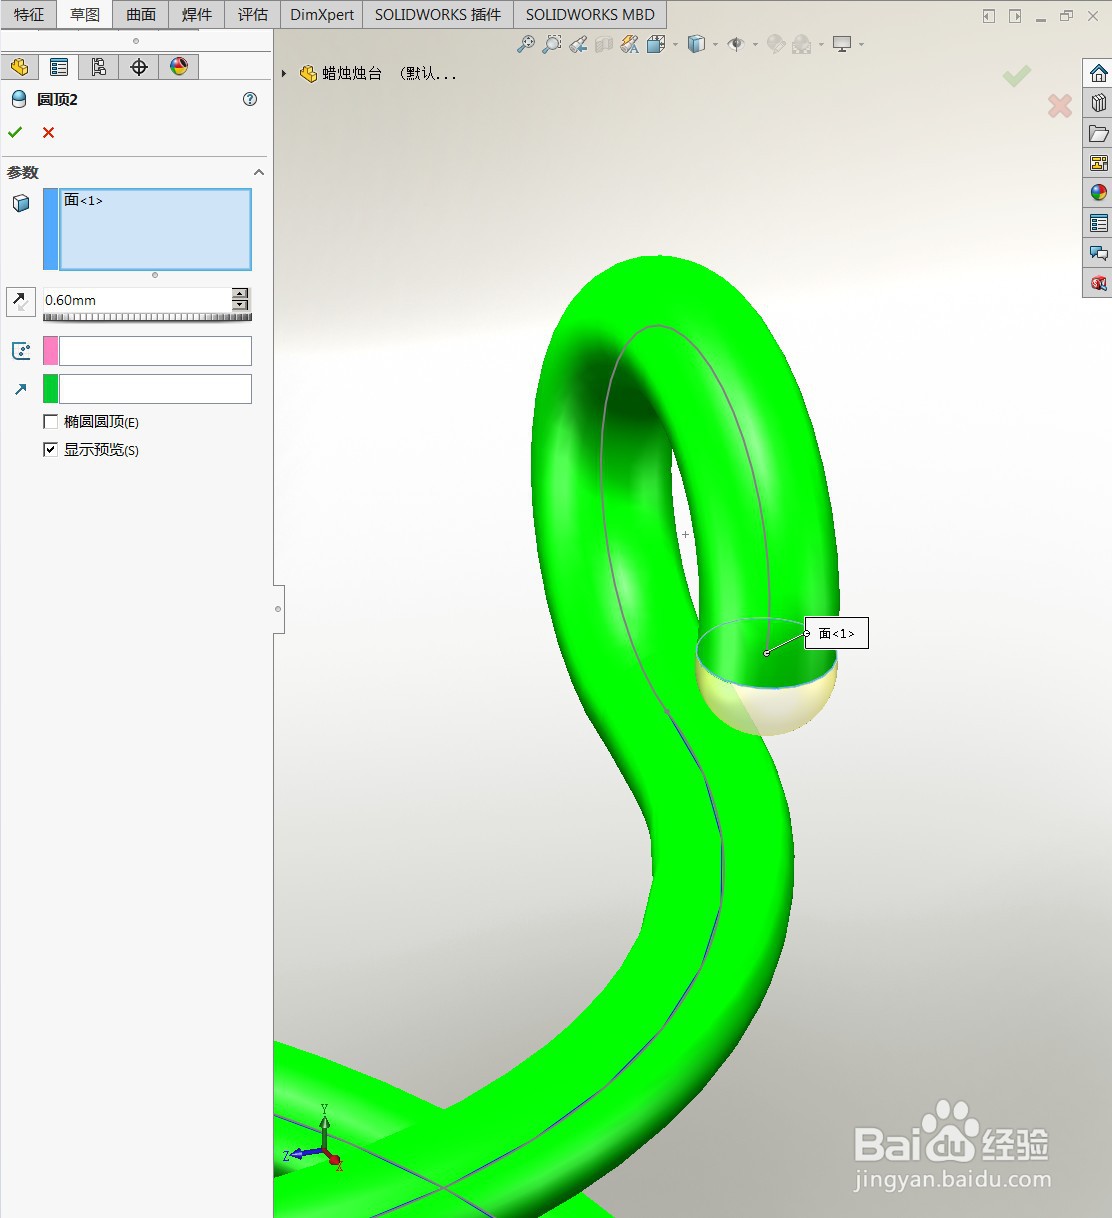Open help for the 圆顶2 PropertyManager
This screenshot has width=1112, height=1218.
click(250, 99)
